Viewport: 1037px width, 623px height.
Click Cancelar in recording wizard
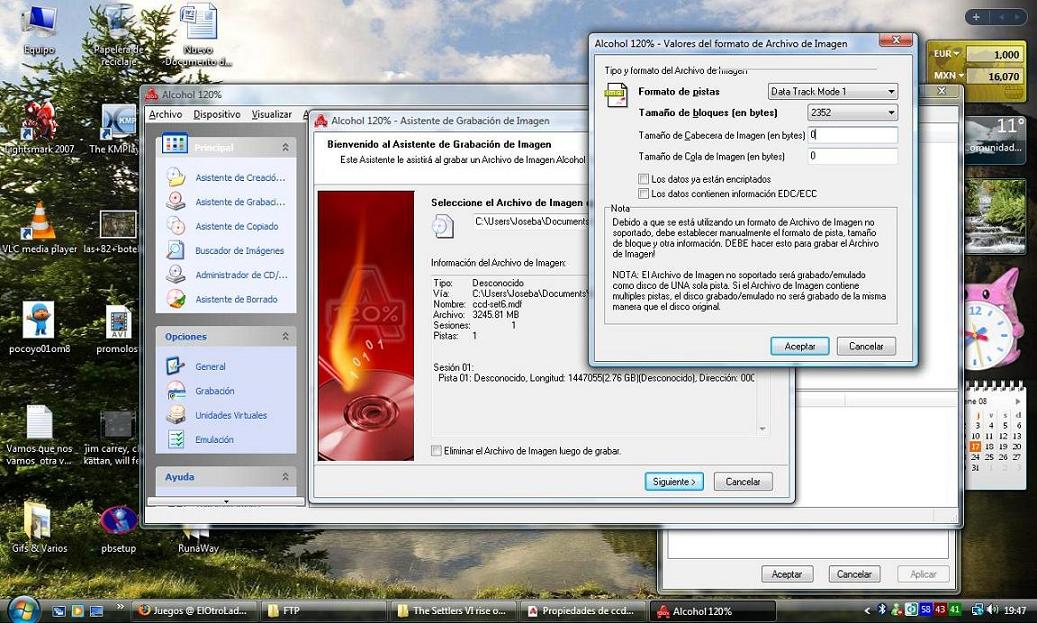pos(743,481)
